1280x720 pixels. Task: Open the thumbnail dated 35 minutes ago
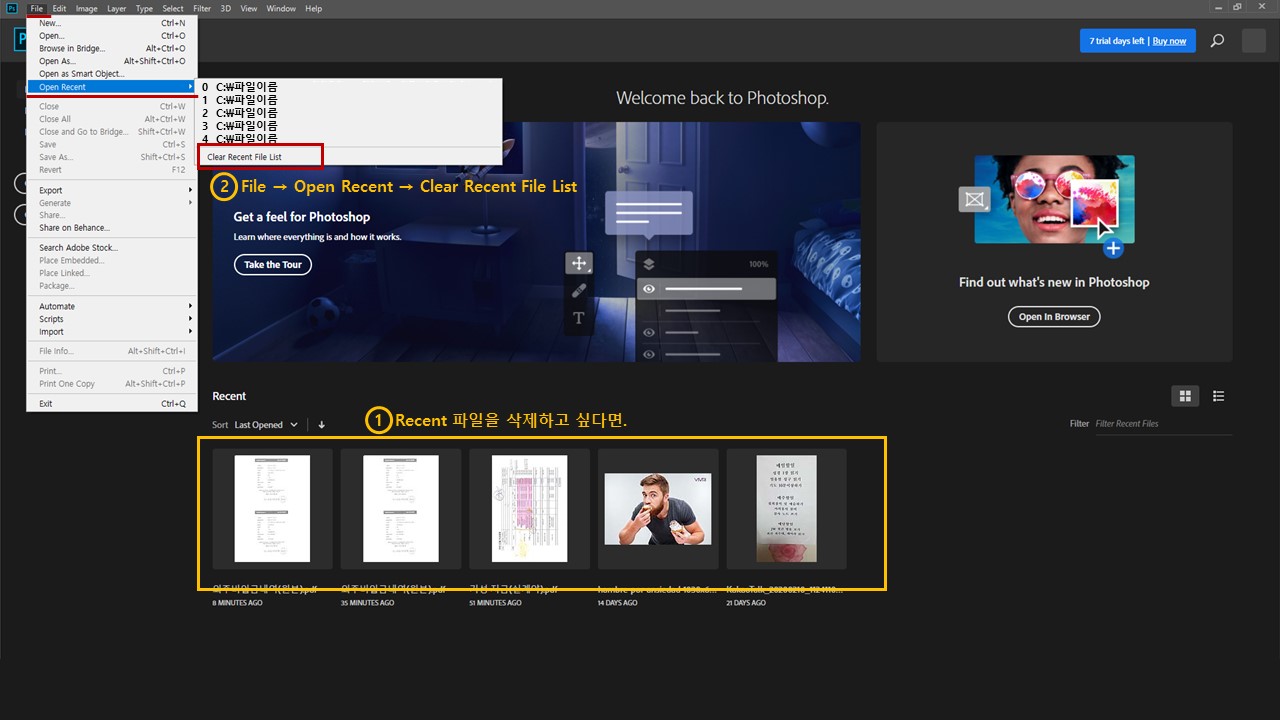click(x=401, y=508)
